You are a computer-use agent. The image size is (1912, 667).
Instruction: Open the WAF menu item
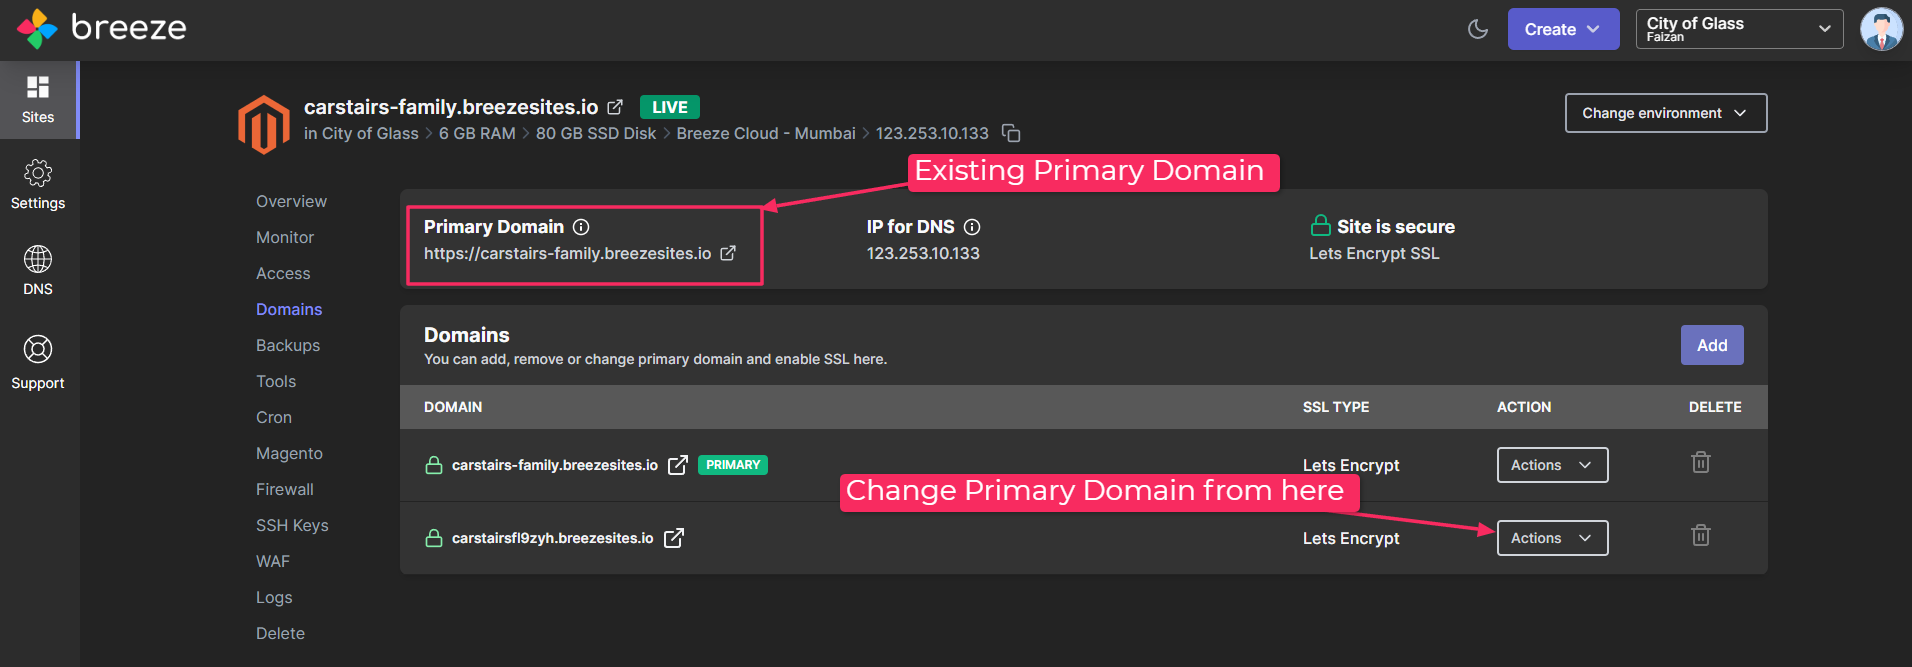[273, 561]
